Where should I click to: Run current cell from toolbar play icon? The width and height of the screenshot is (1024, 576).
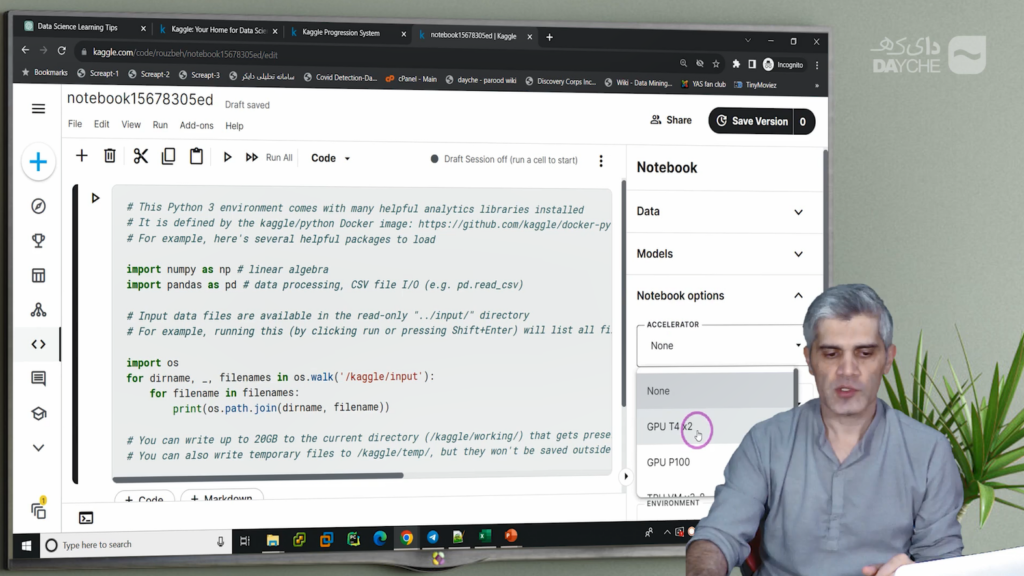click(x=227, y=157)
